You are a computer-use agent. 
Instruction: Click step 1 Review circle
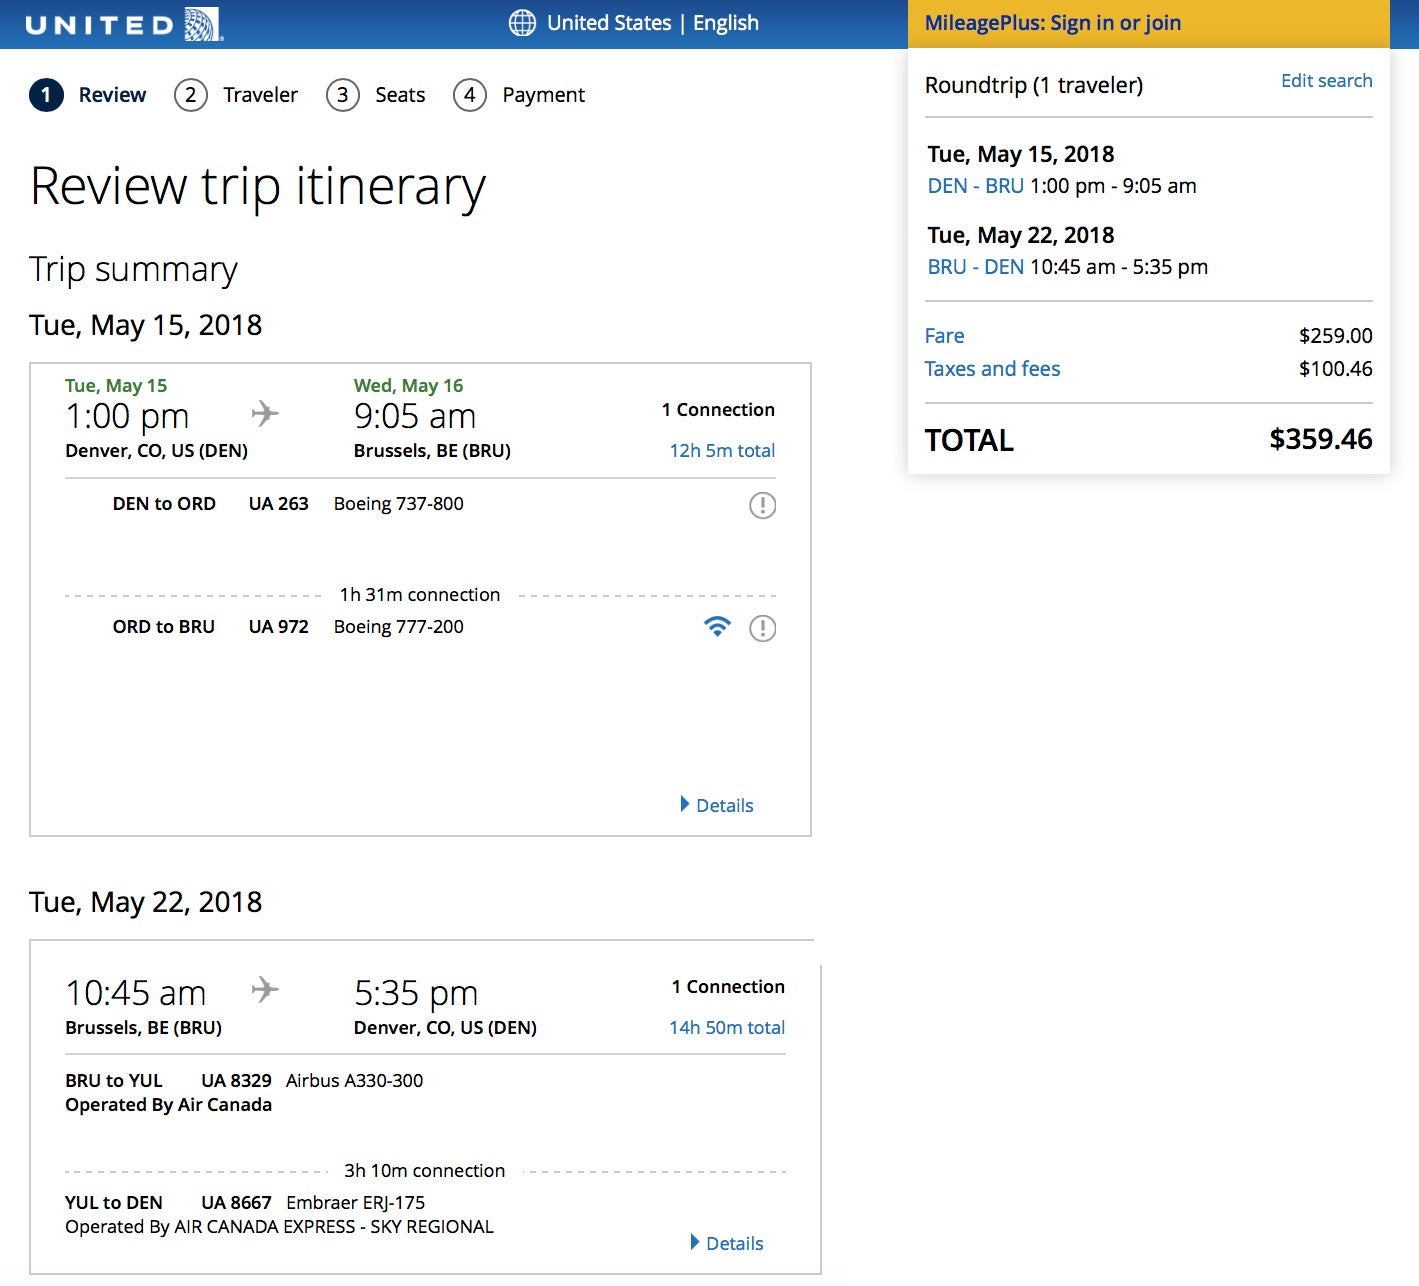click(46, 95)
